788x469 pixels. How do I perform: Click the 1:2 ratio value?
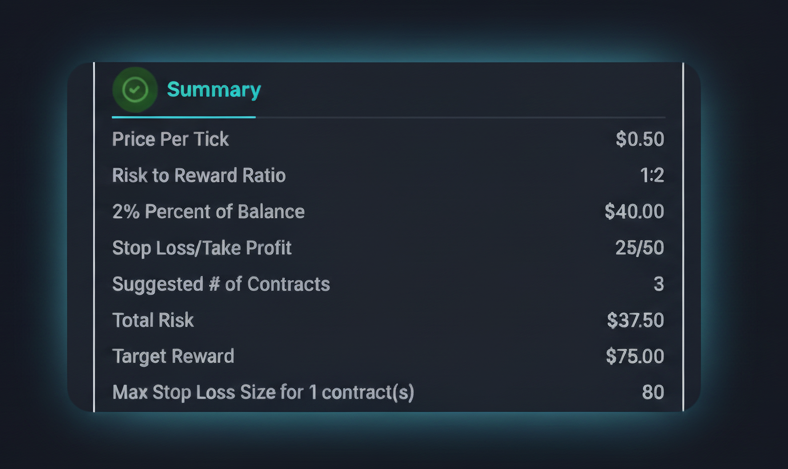pyautogui.click(x=652, y=176)
